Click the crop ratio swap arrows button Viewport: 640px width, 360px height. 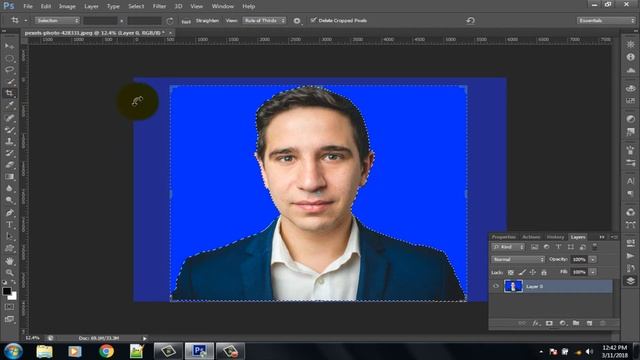[x=122, y=20]
